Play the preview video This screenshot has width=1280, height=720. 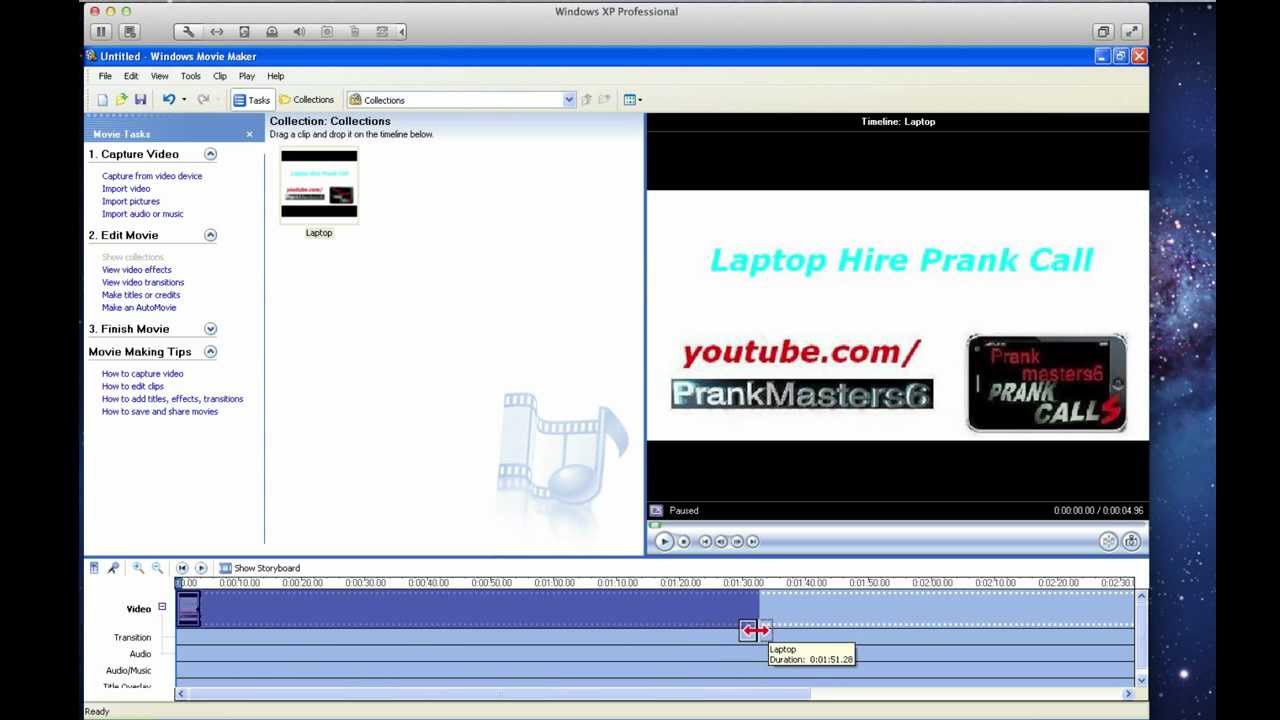[x=664, y=541]
